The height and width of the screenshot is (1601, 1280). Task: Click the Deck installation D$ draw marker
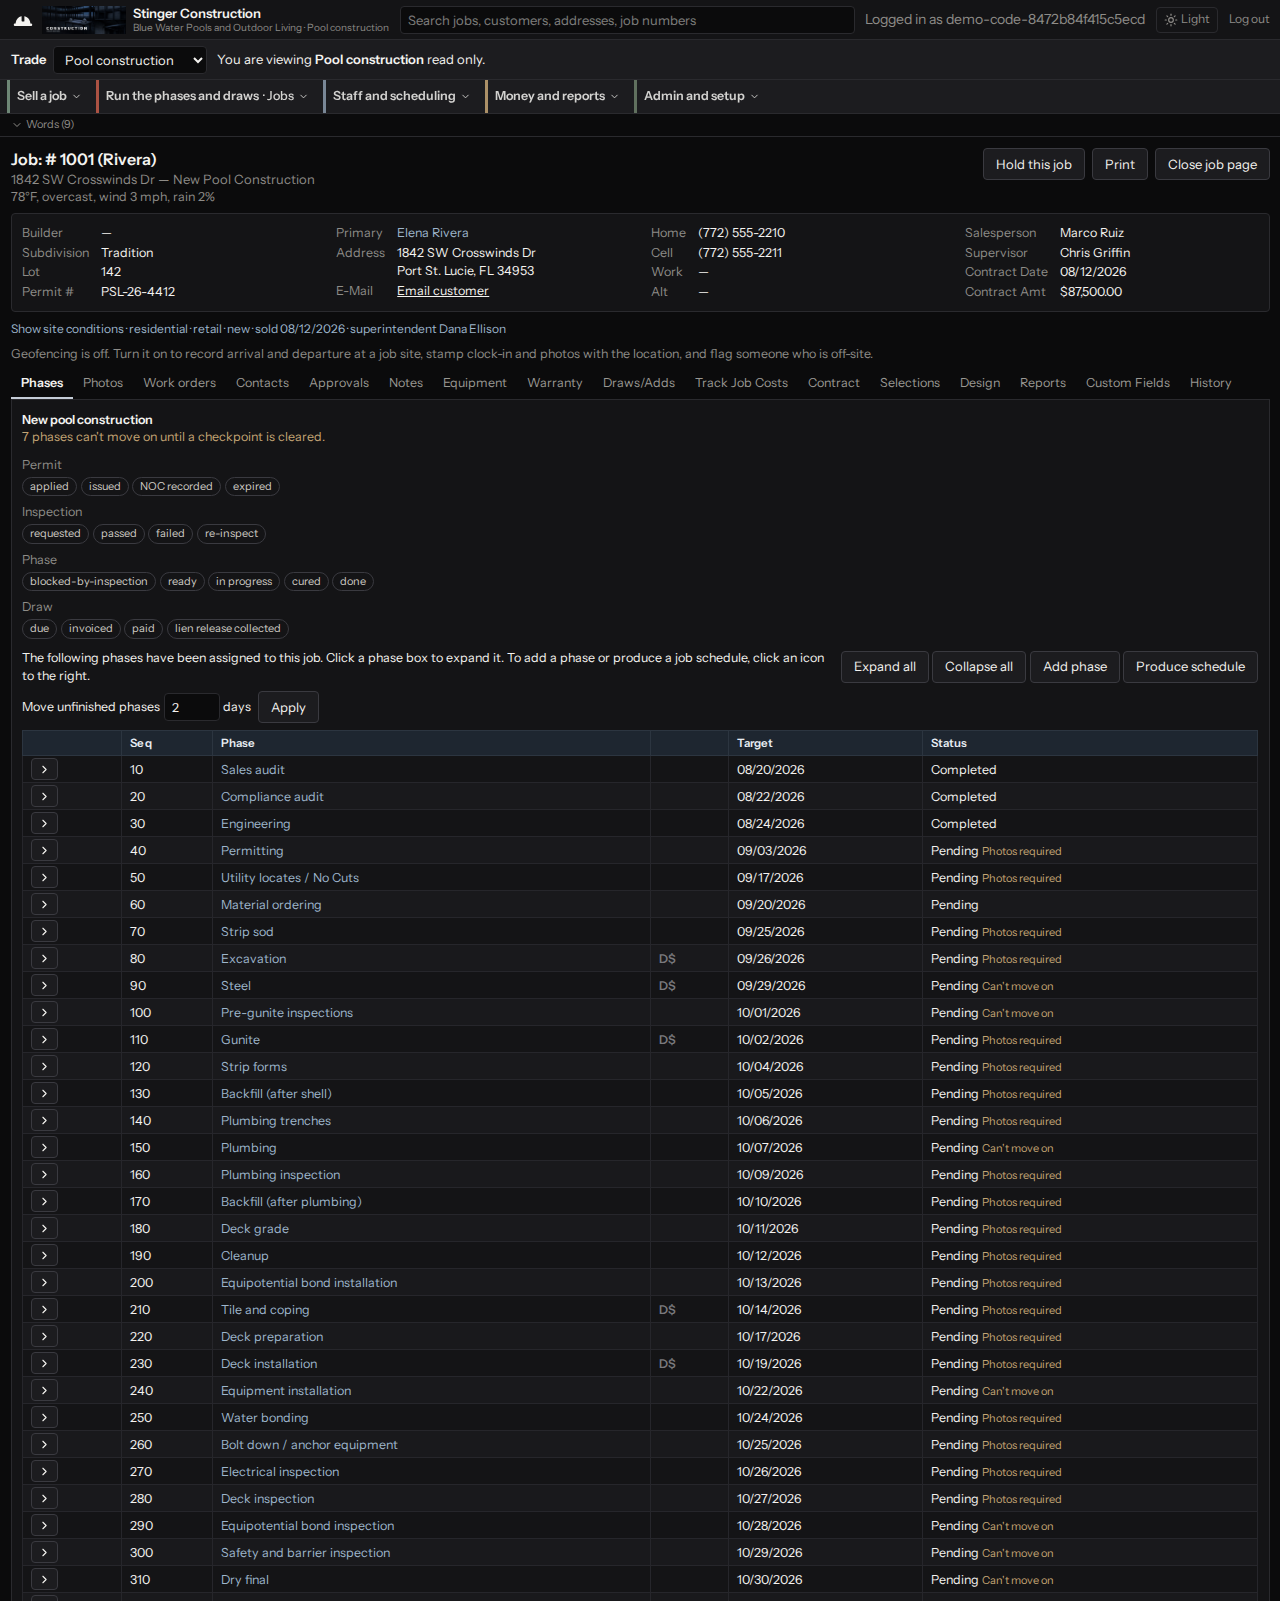coord(667,1364)
